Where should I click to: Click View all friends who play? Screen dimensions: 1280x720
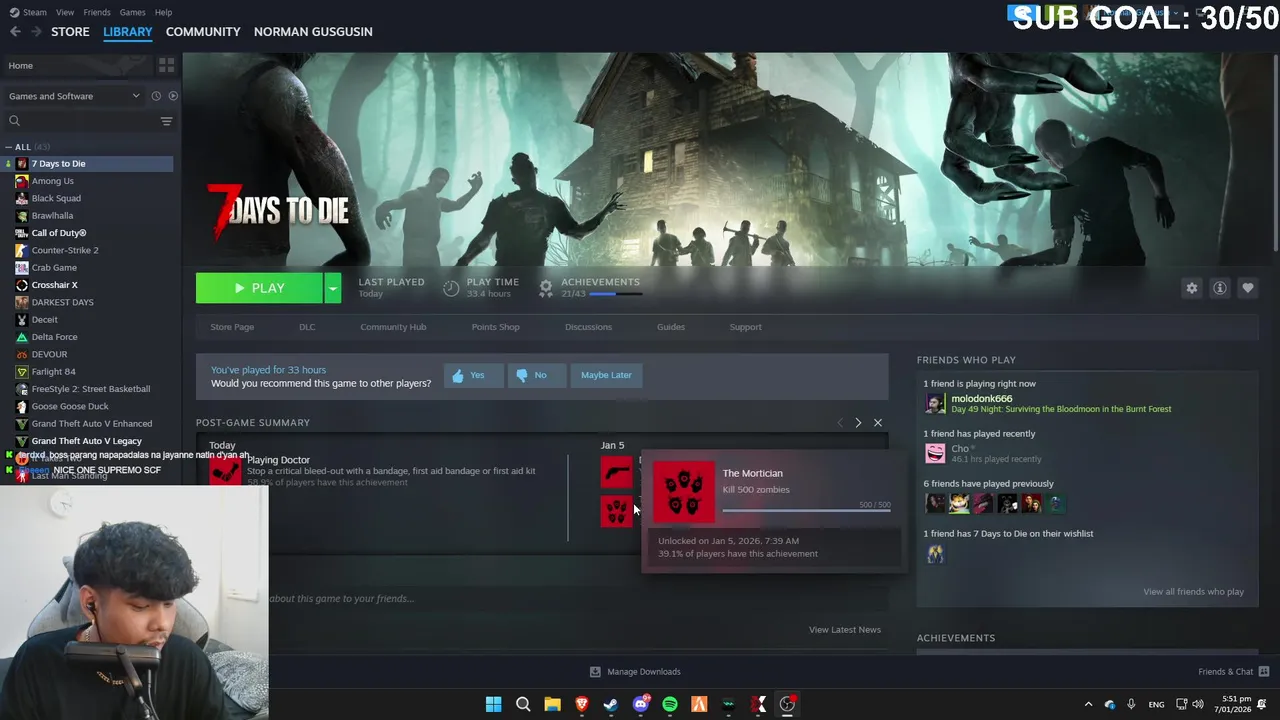click(1193, 592)
